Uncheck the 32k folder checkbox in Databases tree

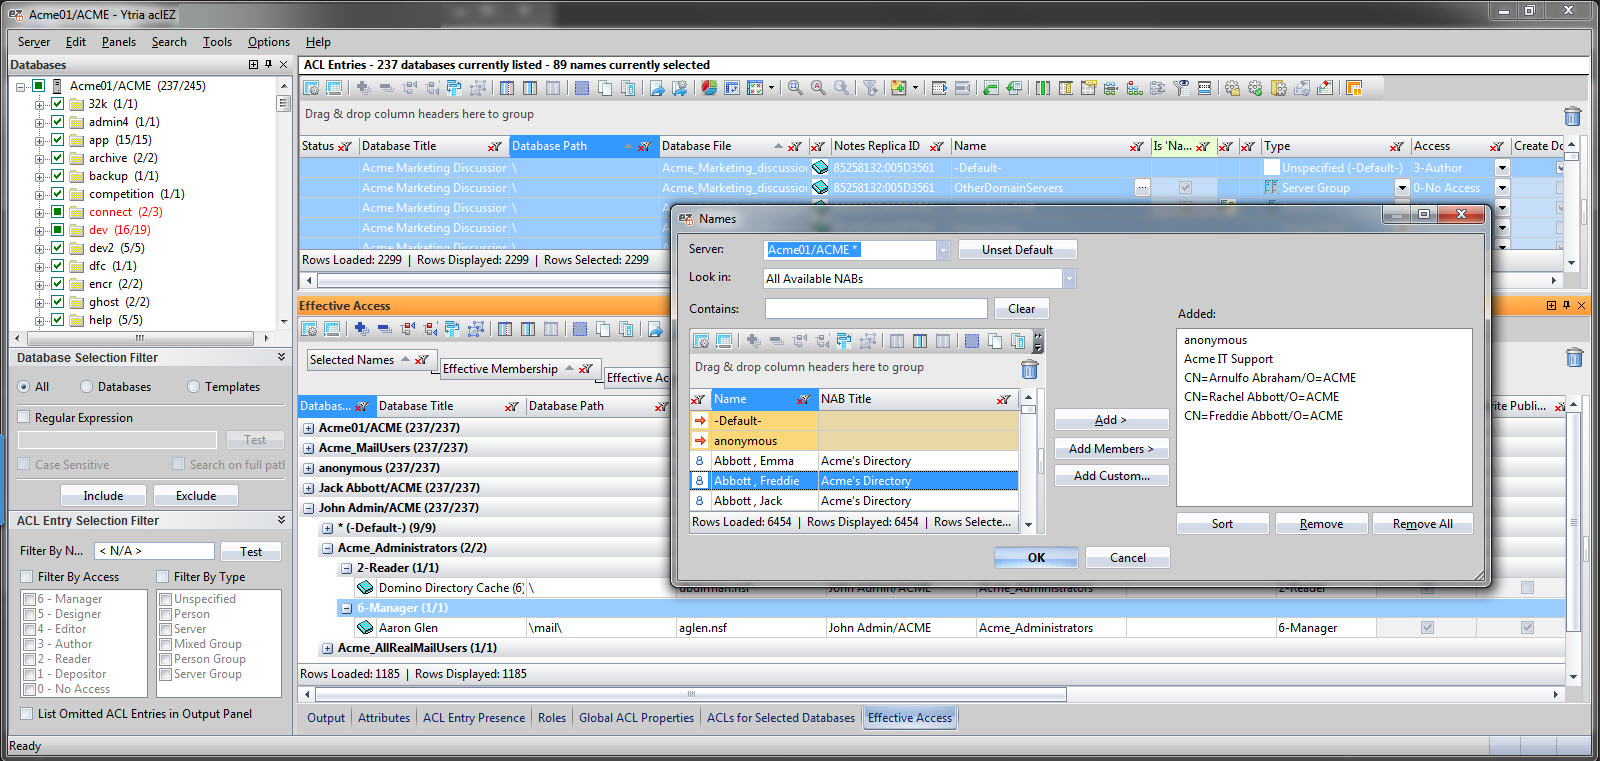click(58, 103)
